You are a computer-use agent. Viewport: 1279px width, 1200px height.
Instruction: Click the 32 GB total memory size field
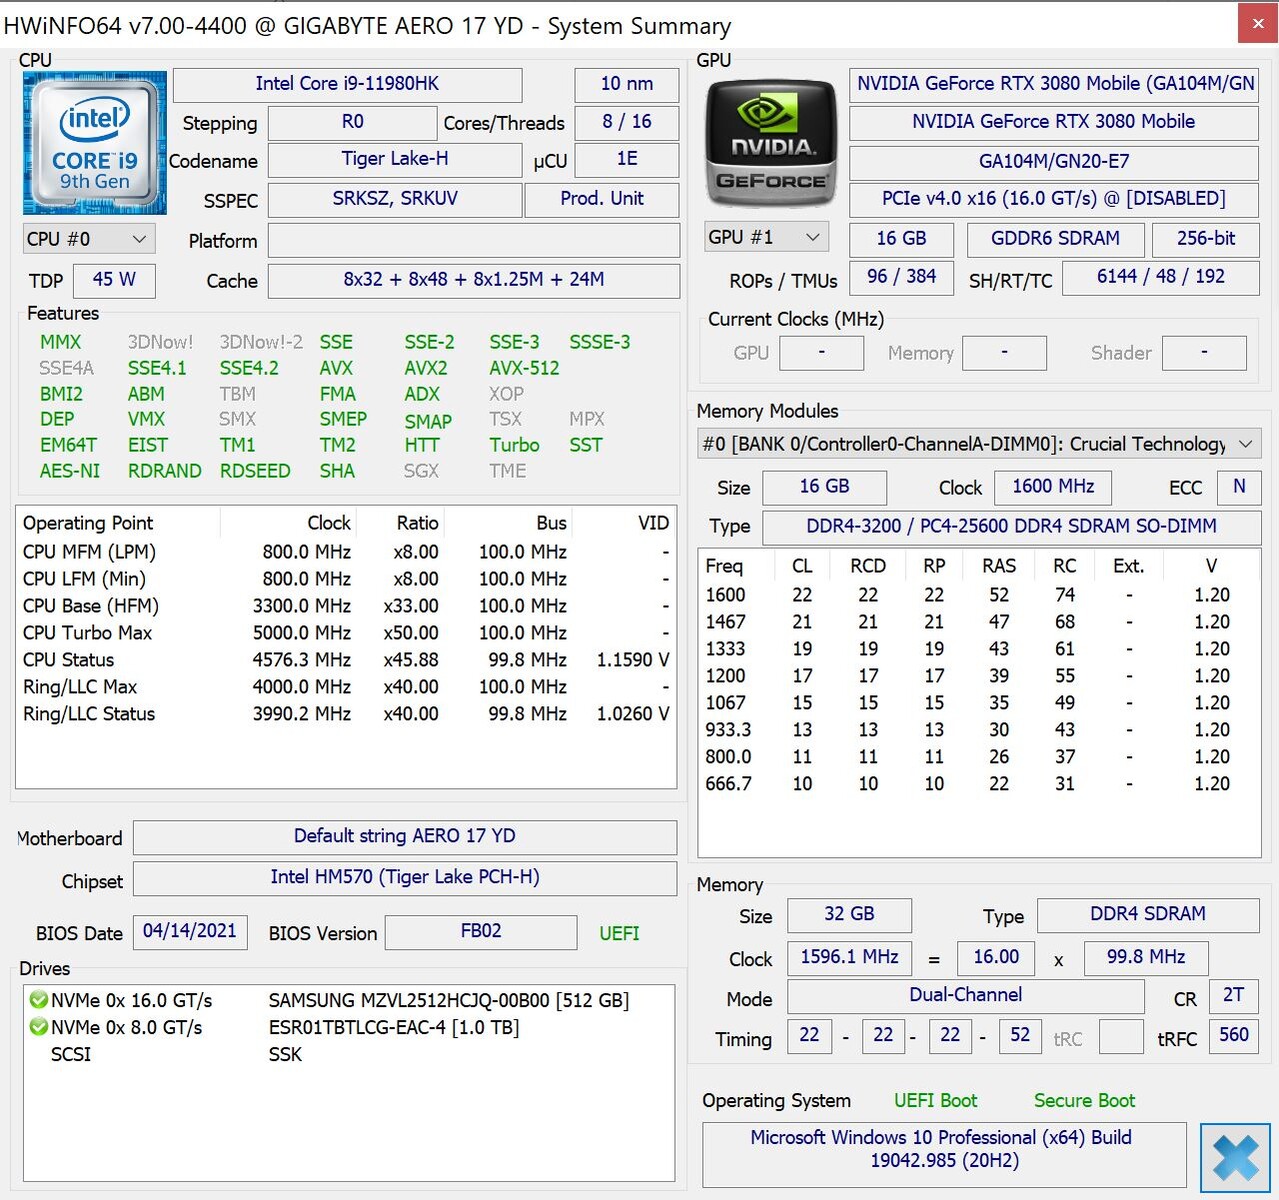pos(849,915)
